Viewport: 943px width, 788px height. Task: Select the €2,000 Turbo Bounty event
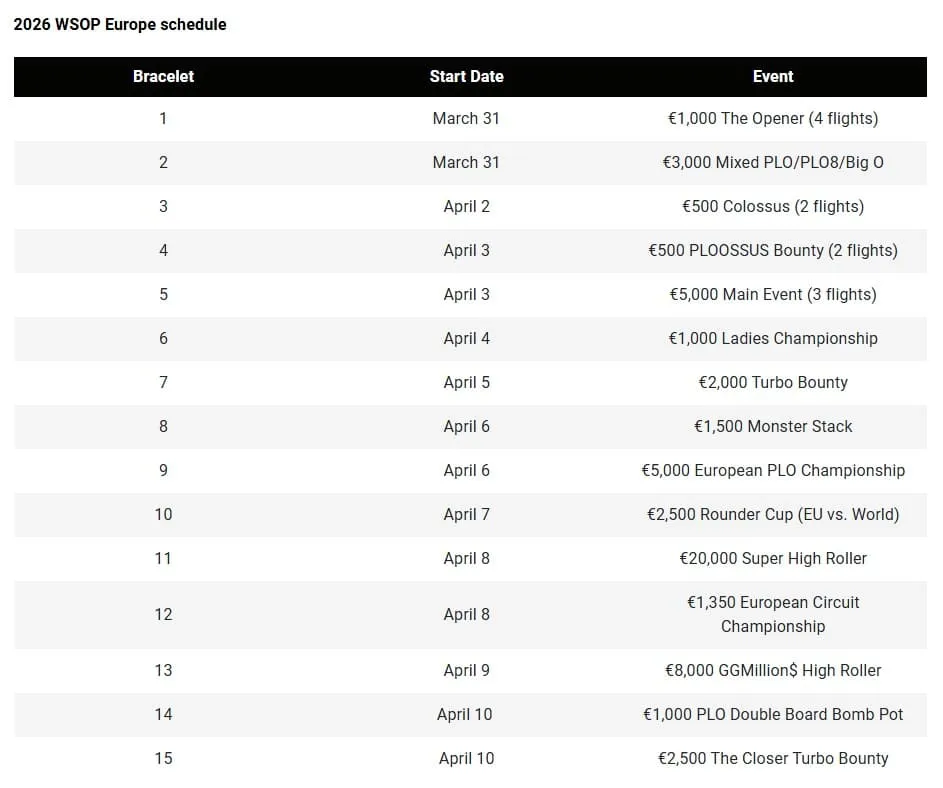(772, 382)
